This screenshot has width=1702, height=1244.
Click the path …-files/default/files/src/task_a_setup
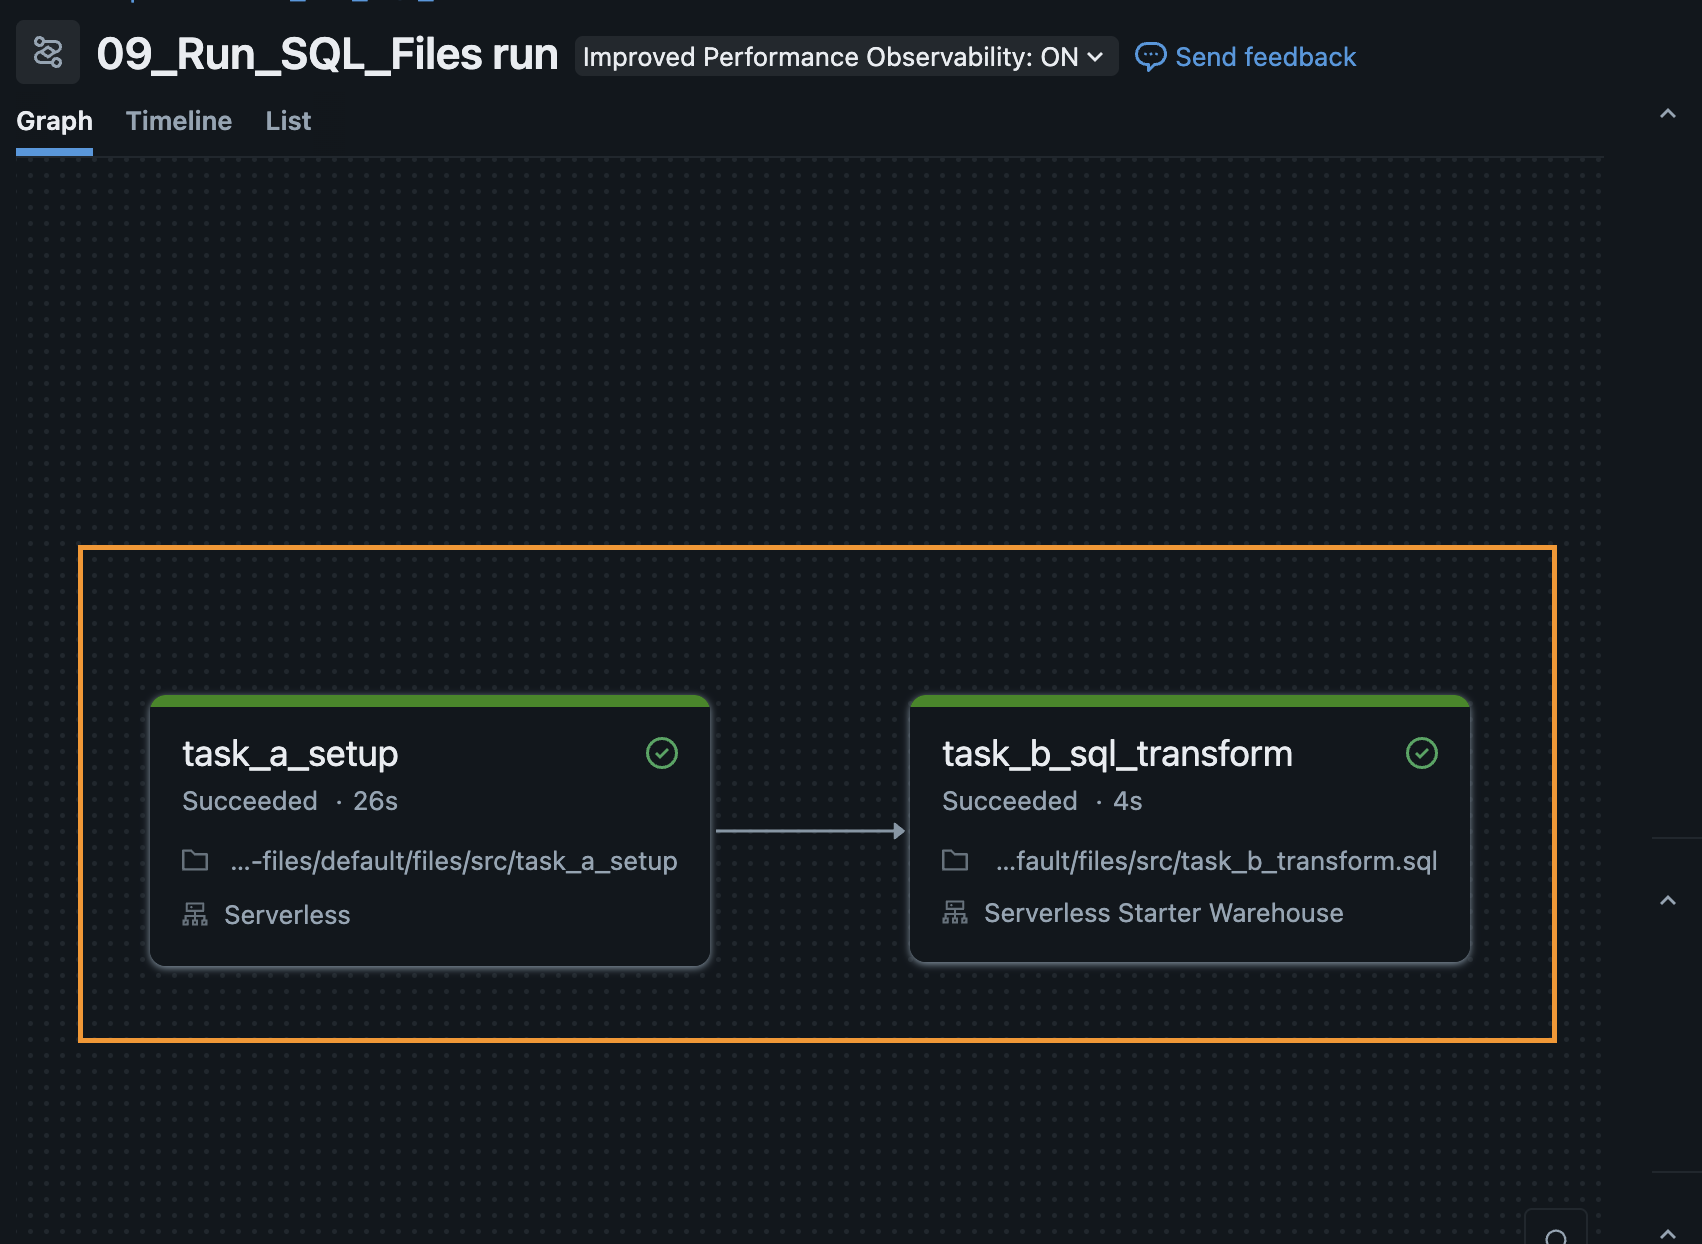454,861
